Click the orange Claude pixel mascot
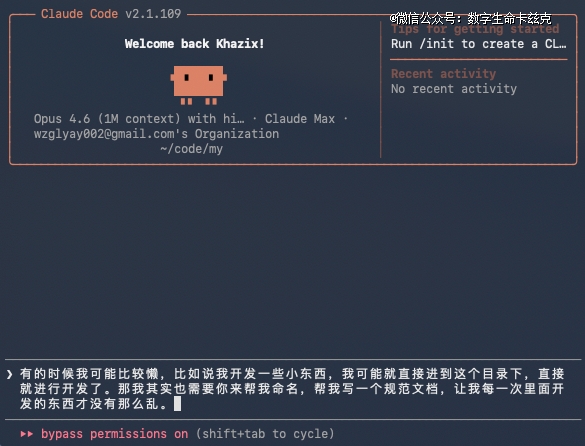Screen dimensions: 585x446 coord(198,85)
